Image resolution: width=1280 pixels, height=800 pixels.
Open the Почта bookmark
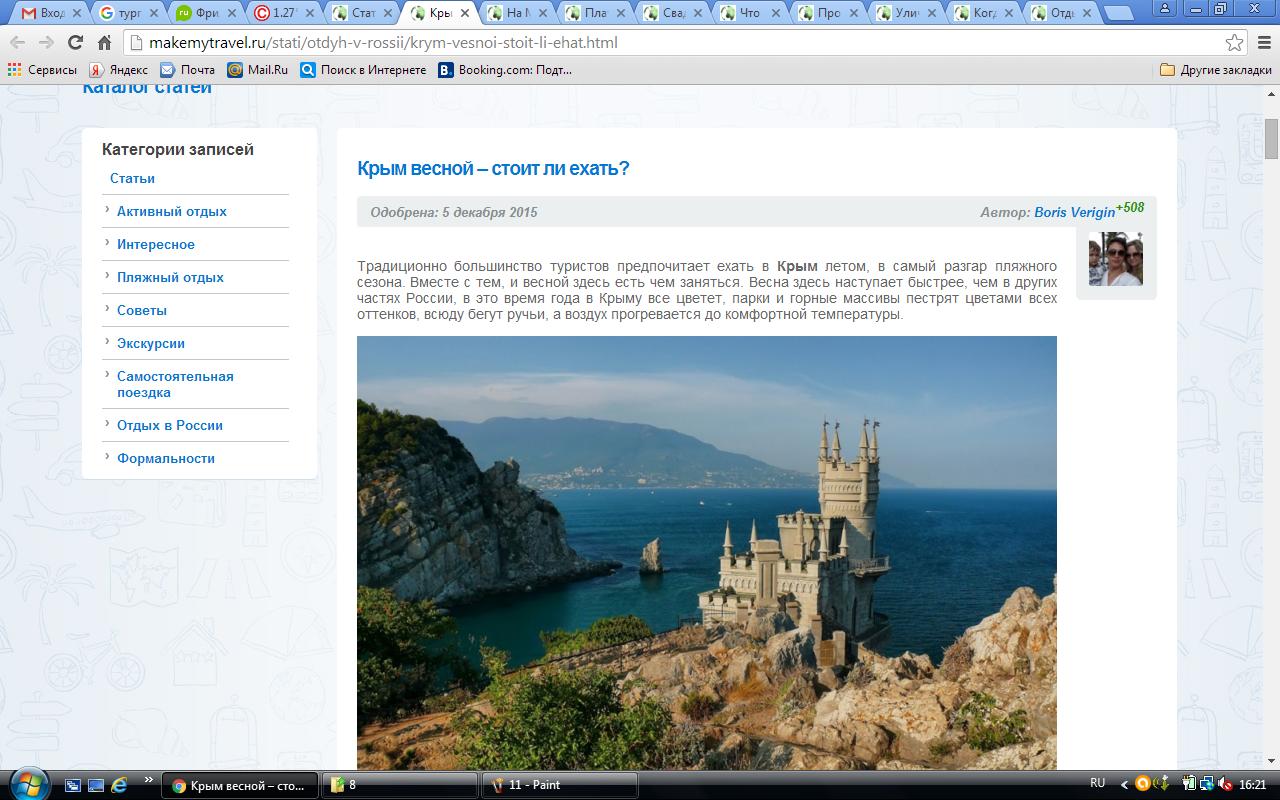[x=187, y=70]
